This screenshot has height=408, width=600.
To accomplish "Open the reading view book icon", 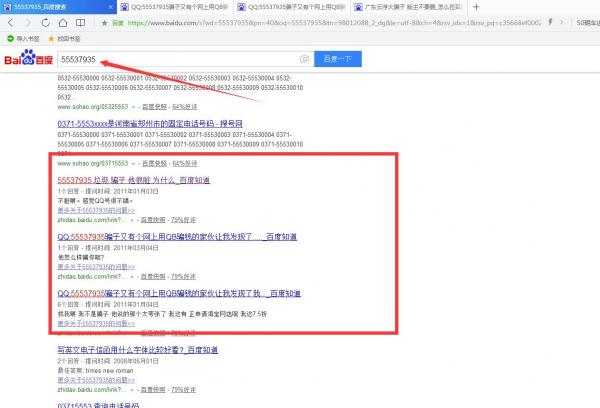I will pos(80,23).
